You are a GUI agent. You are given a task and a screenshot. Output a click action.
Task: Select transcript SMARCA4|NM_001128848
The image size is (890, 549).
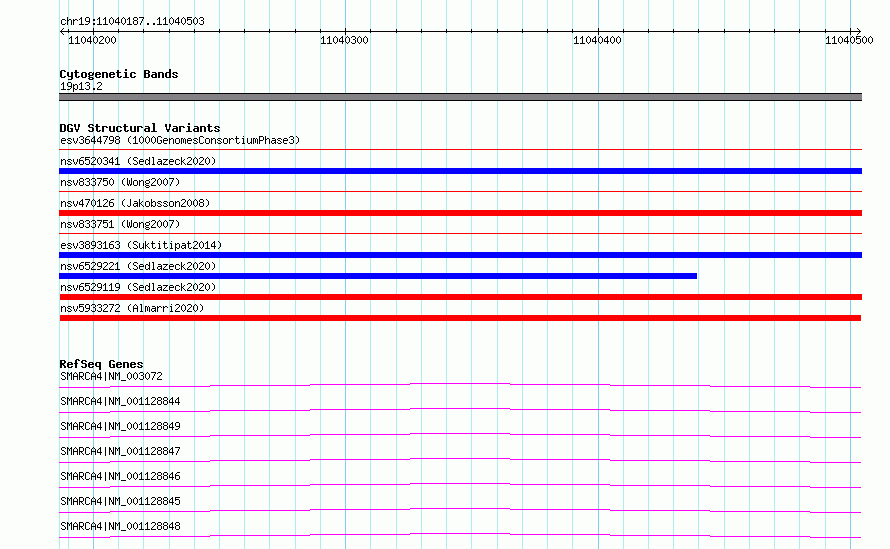120,526
